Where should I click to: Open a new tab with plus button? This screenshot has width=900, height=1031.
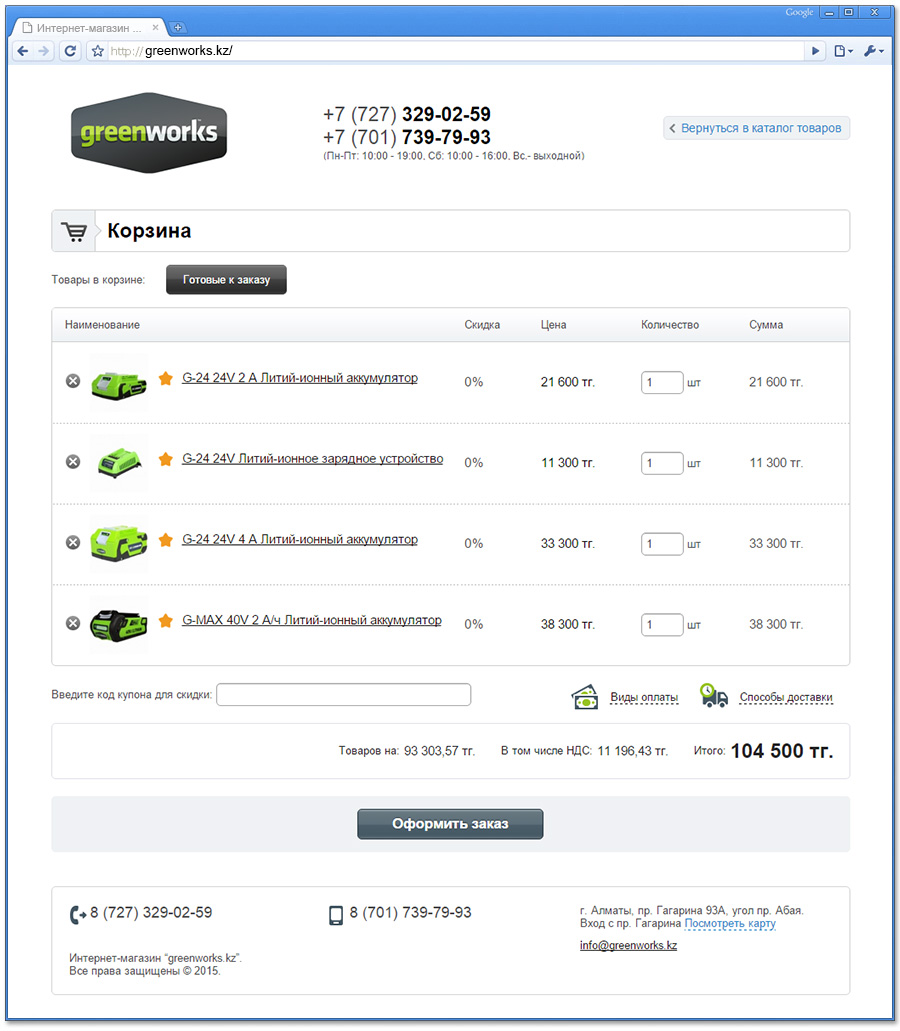tap(178, 28)
